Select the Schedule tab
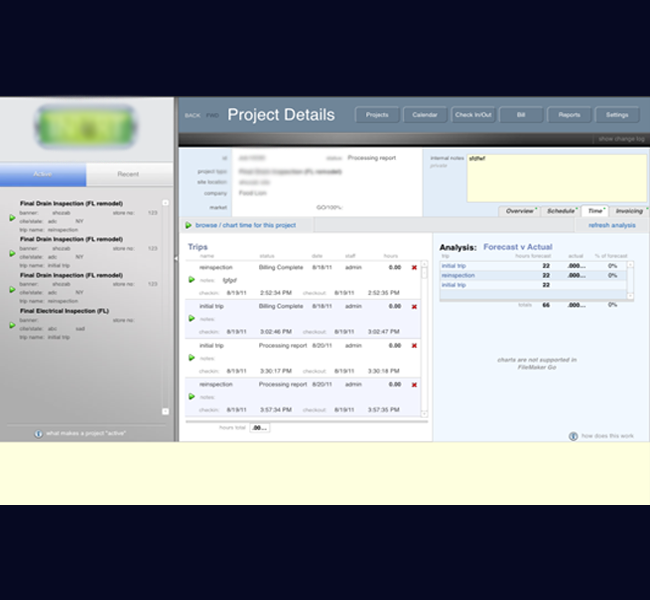Image resolution: width=650 pixels, height=600 pixels. pos(560,211)
